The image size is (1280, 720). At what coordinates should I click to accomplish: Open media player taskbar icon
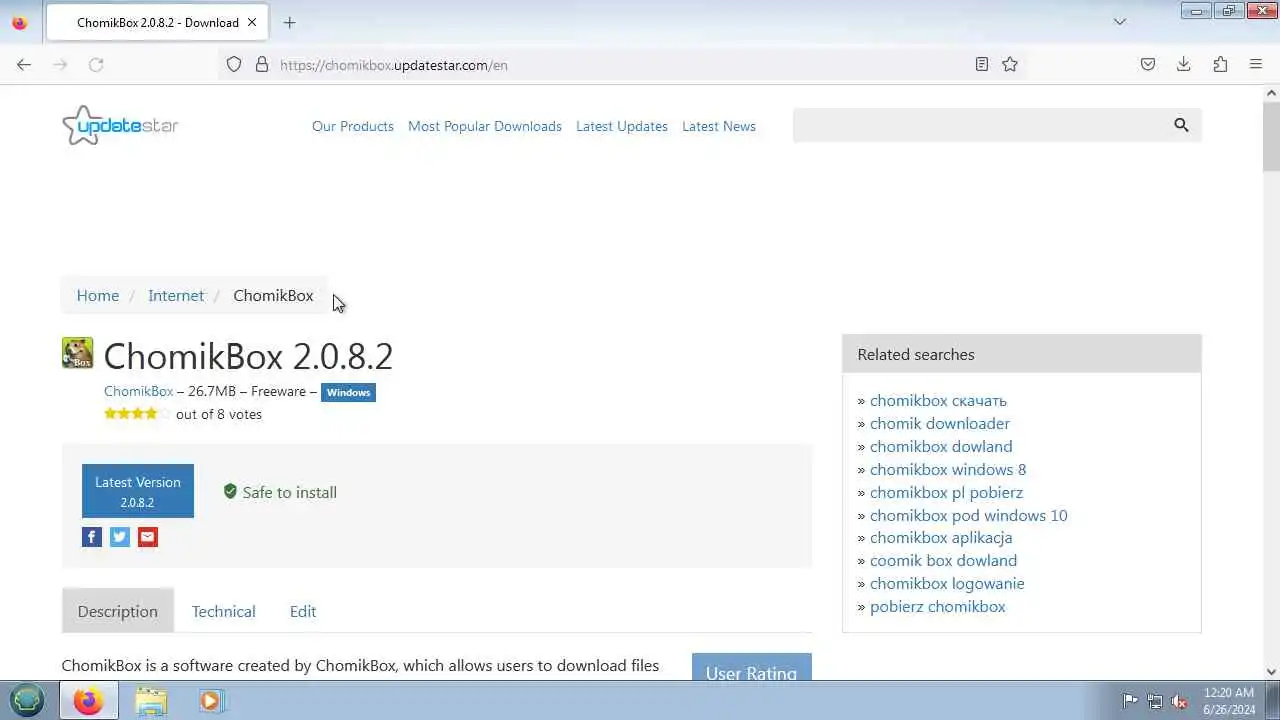(210, 701)
